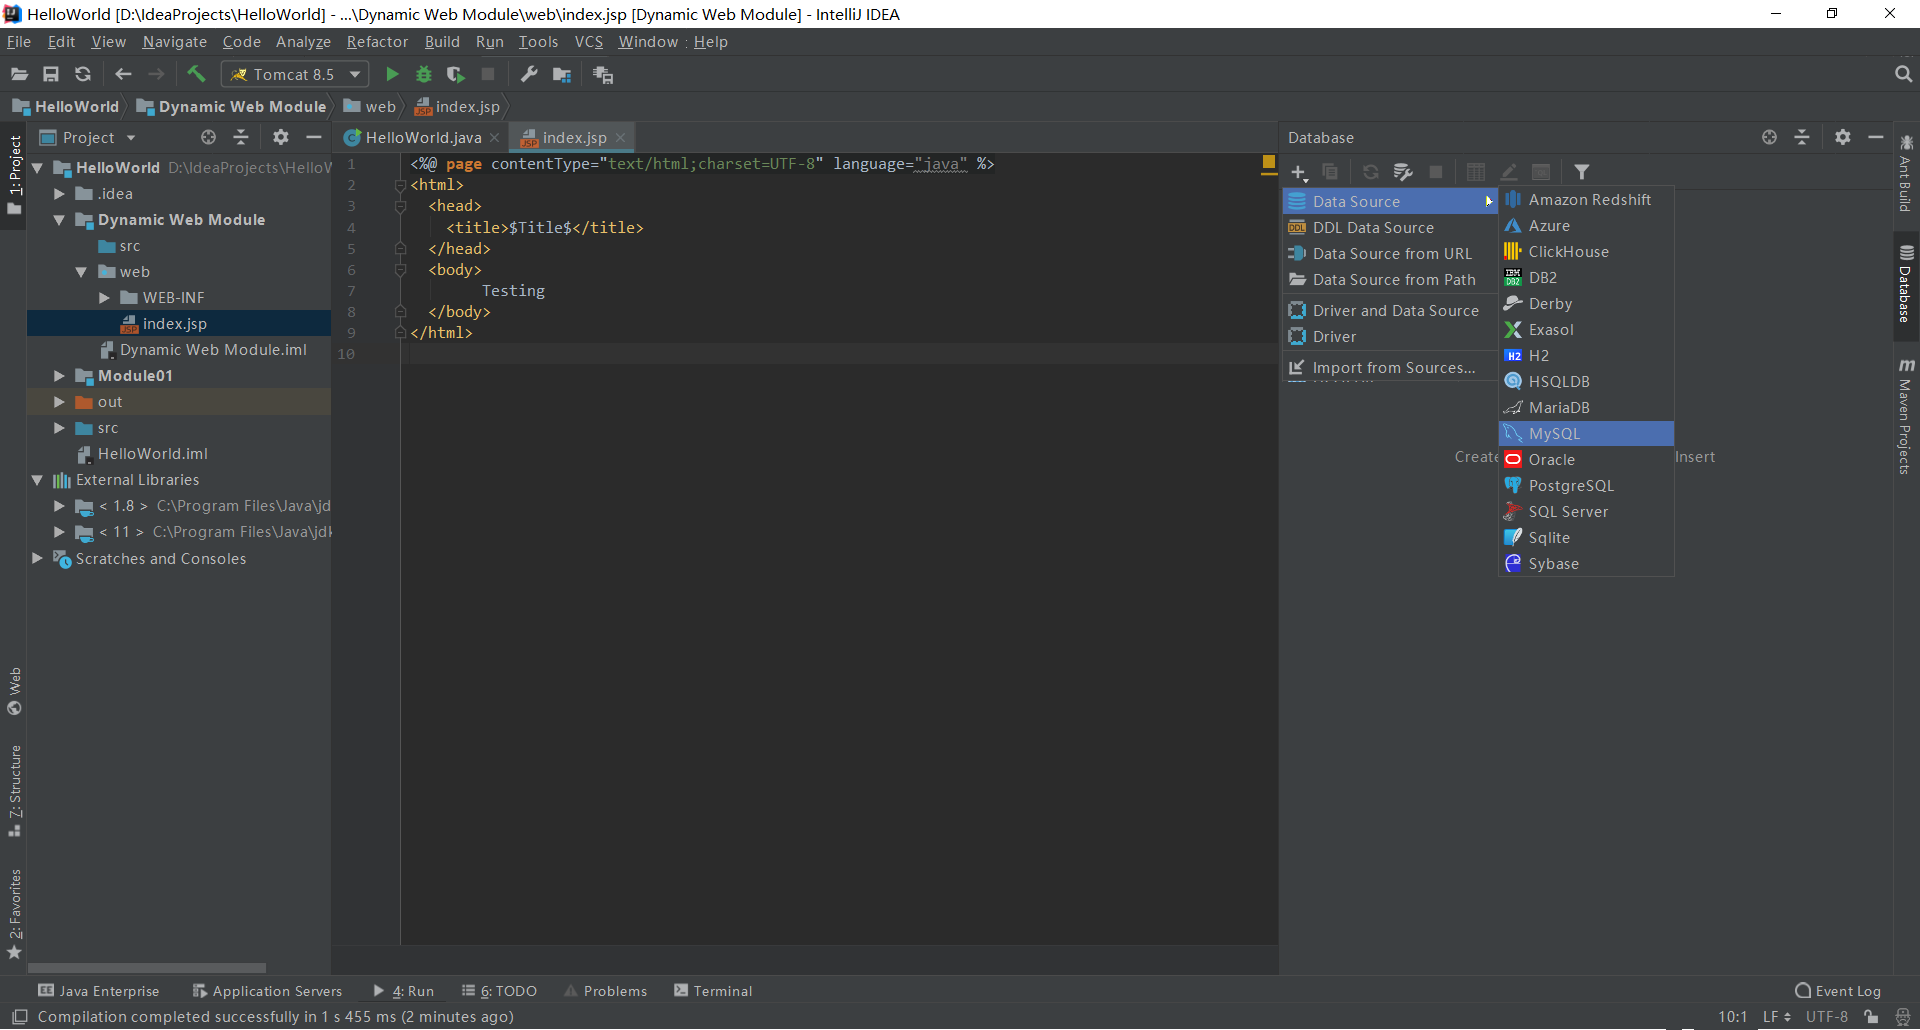Select Data Source from URL menu entry
Image resolution: width=1920 pixels, height=1030 pixels.
(1390, 254)
